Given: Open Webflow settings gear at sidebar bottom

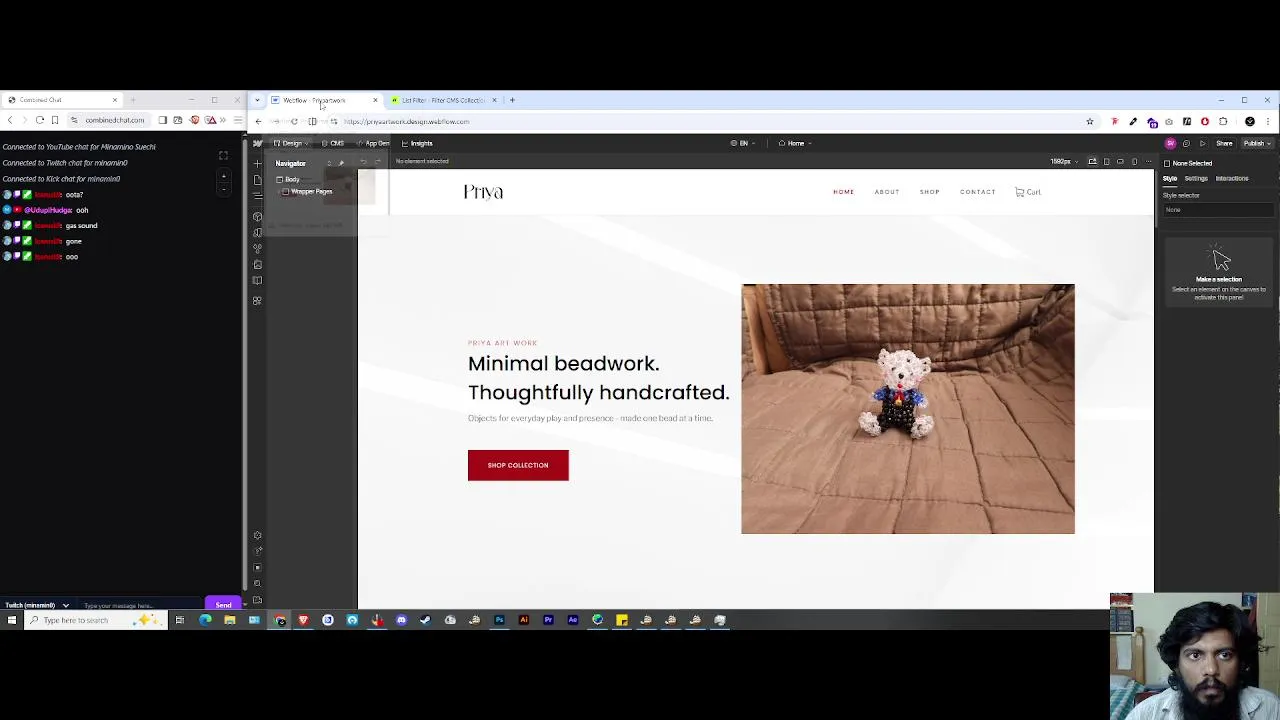Looking at the screenshot, I should click(x=258, y=535).
